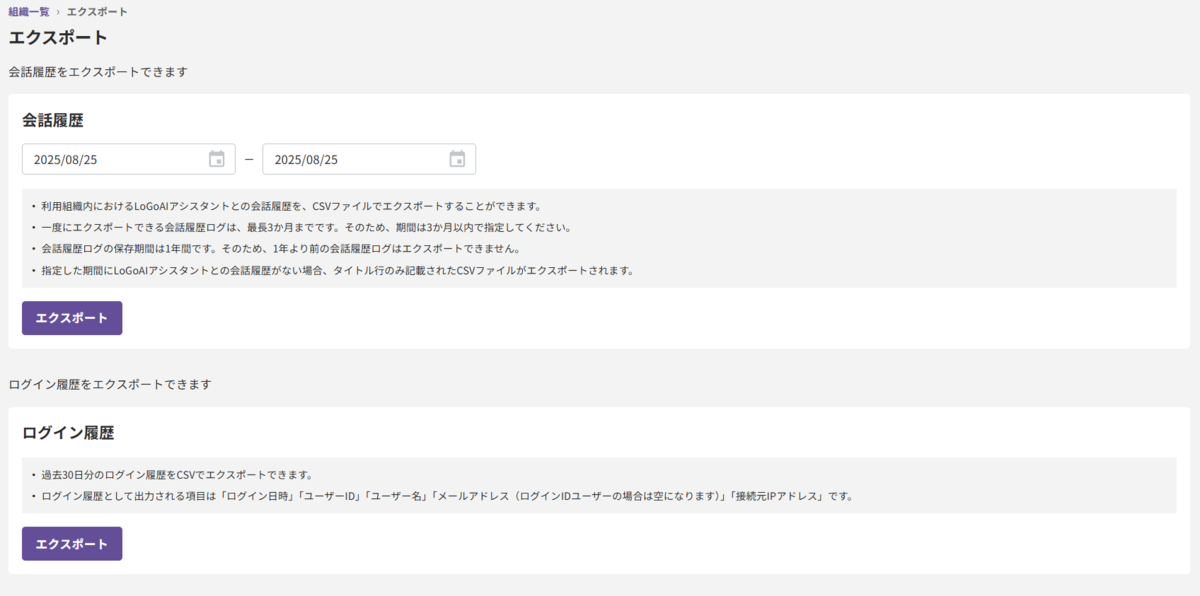The height and width of the screenshot is (596, 1200).
Task: Click the エクスポート page title heading
Action: (x=58, y=38)
